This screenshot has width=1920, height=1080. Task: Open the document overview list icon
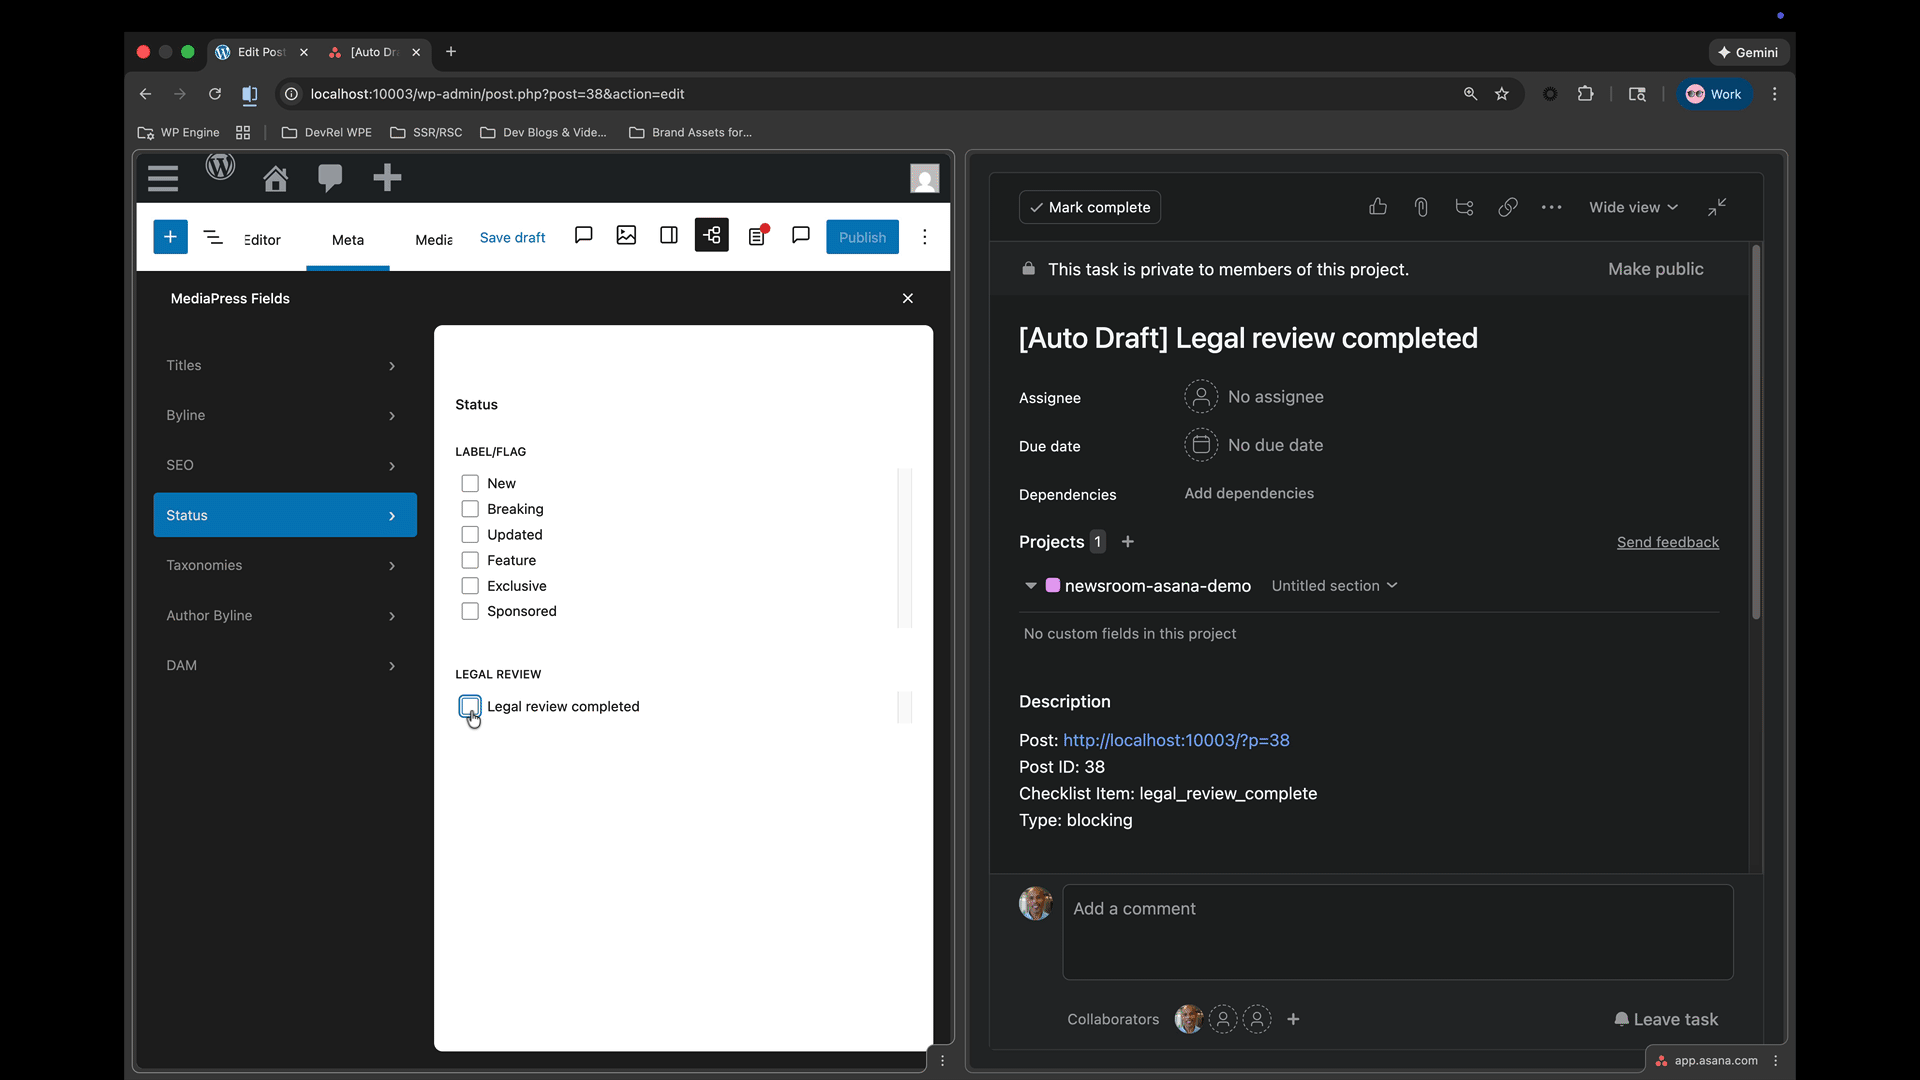click(213, 237)
